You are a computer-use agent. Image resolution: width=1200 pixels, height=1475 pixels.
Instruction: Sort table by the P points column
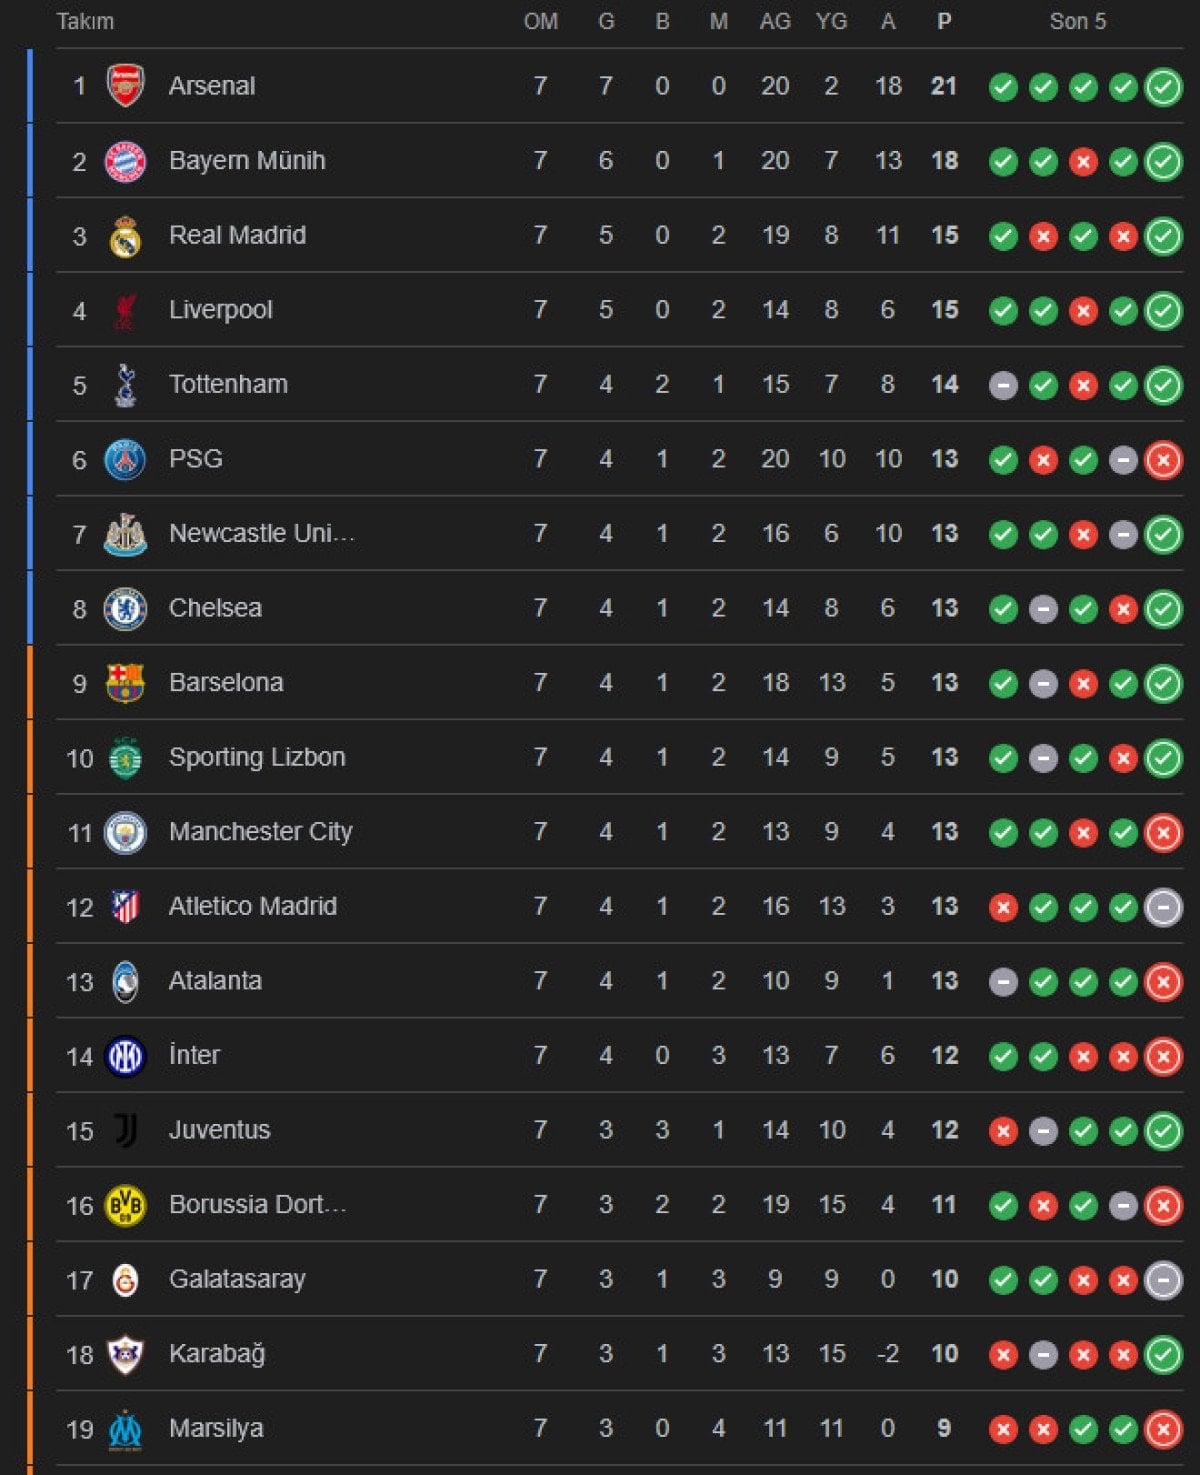point(944,21)
